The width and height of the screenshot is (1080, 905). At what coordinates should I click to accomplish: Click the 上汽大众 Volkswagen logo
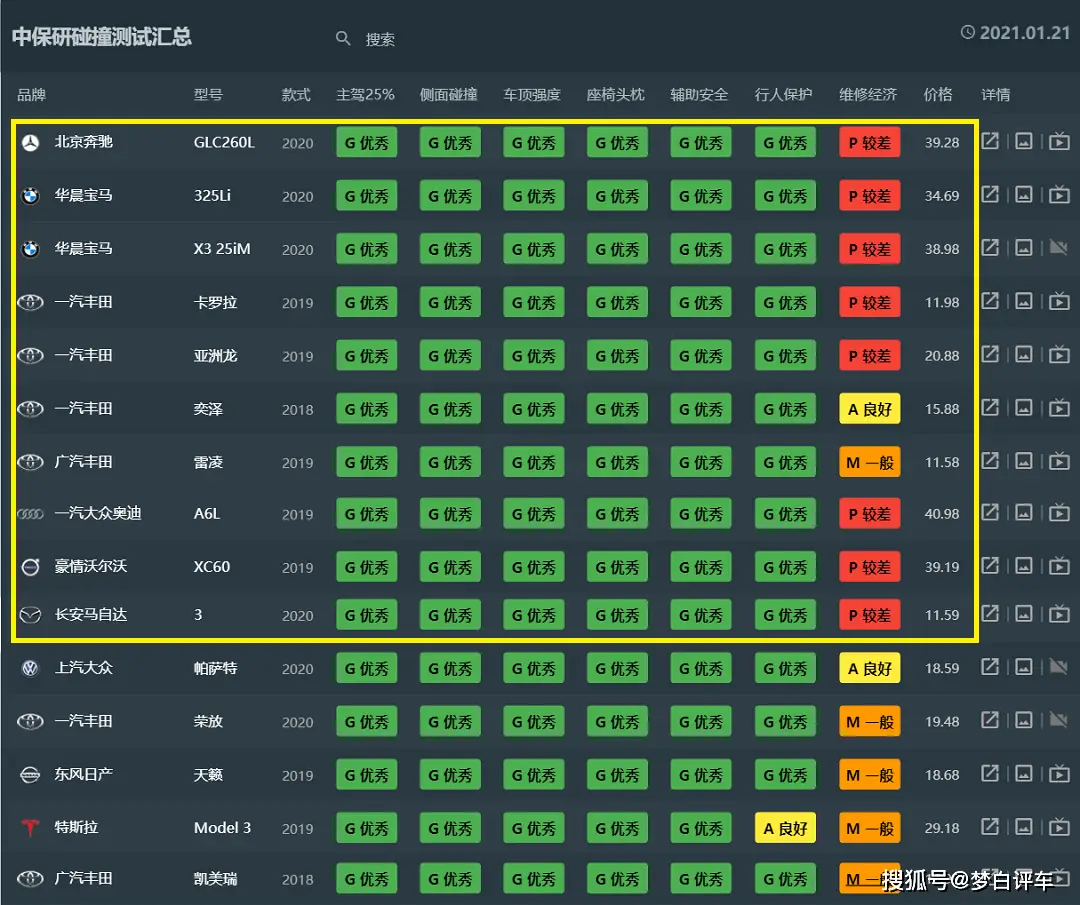pyautogui.click(x=30, y=668)
